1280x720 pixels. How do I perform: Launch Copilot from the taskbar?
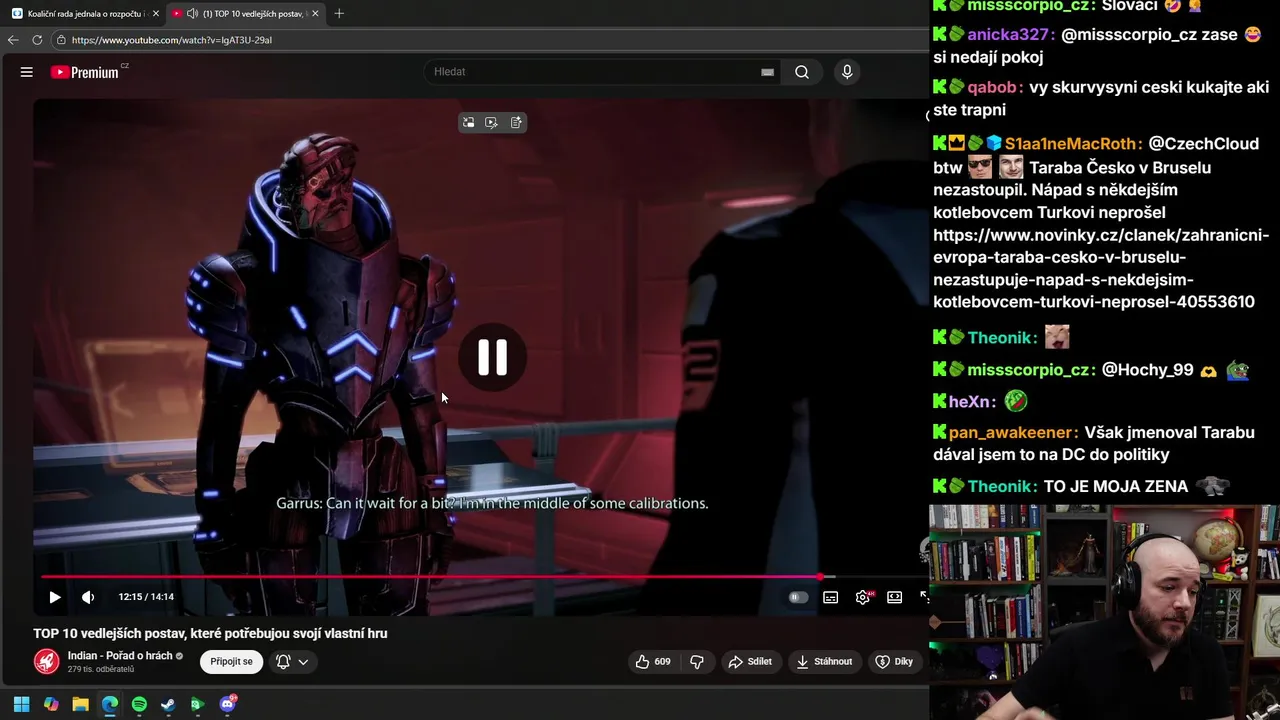click(51, 704)
